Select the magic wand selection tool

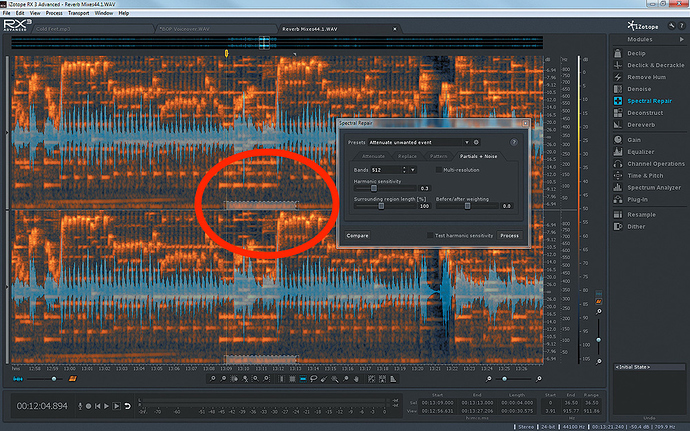click(x=335, y=379)
